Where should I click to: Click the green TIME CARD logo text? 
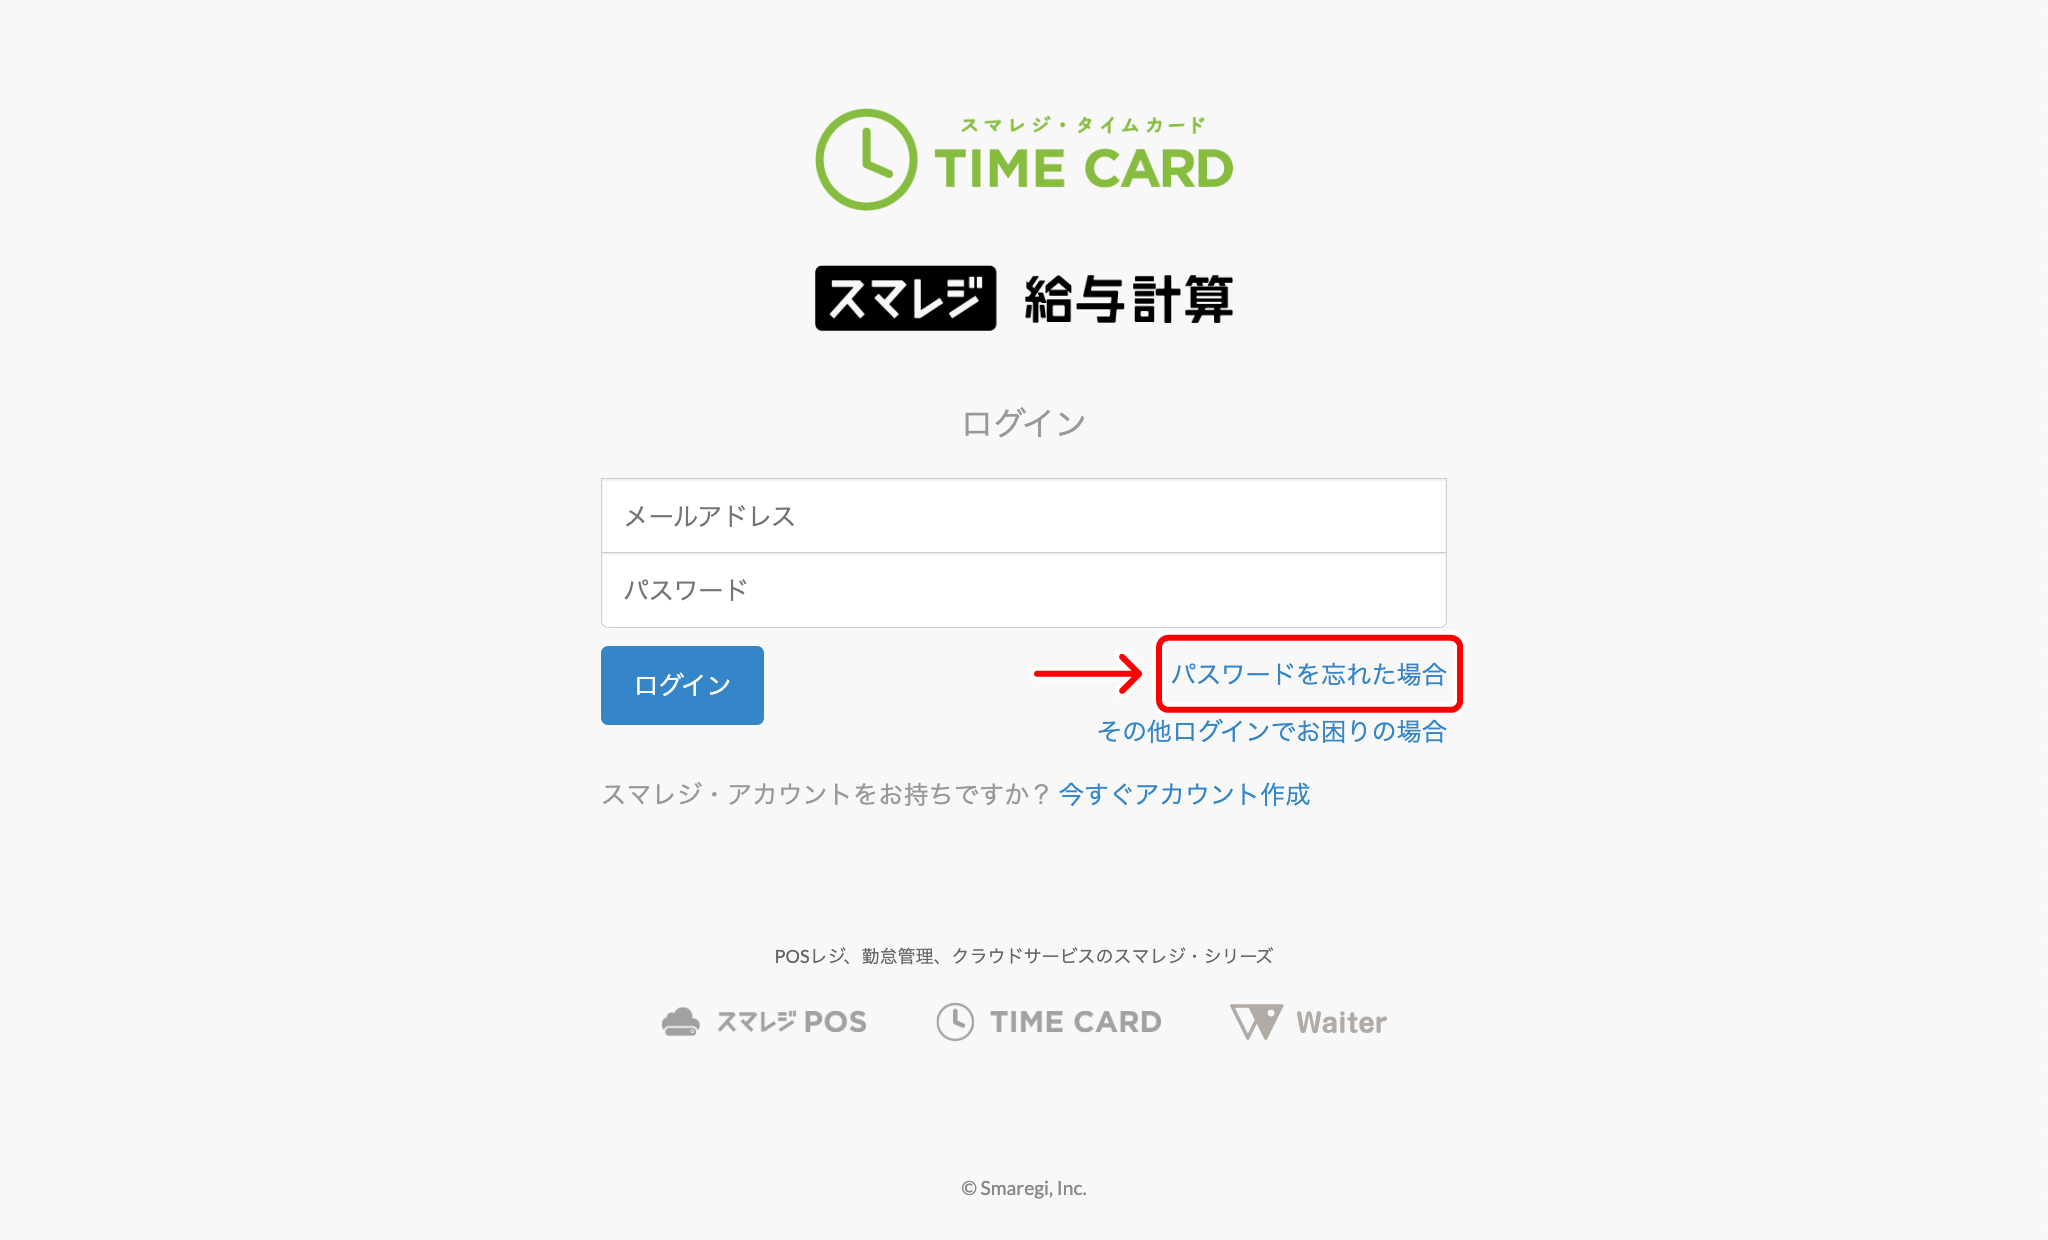click(1084, 168)
